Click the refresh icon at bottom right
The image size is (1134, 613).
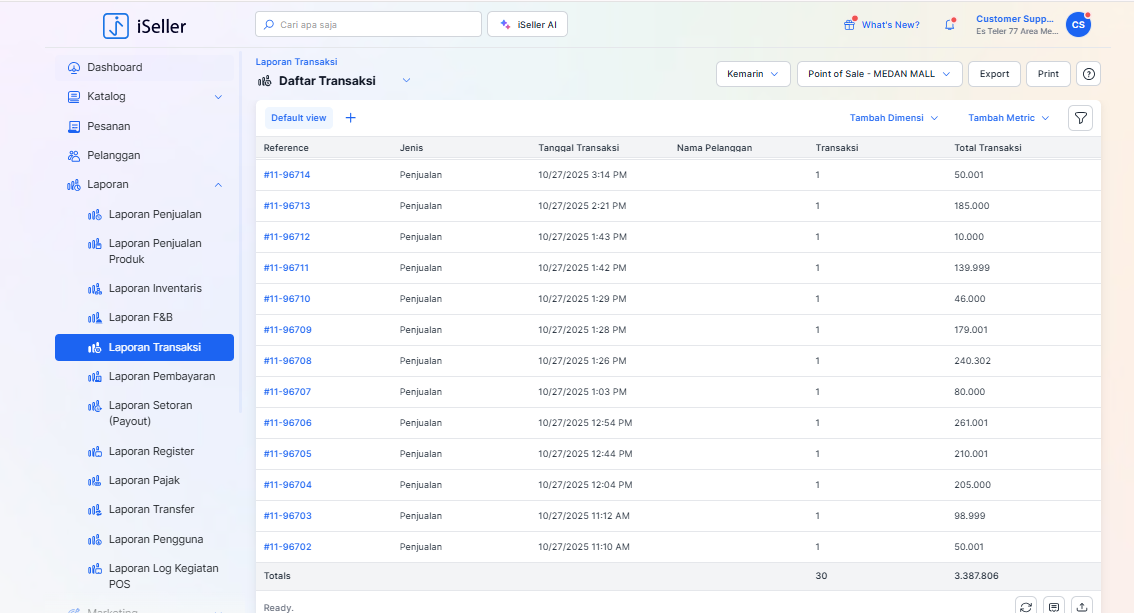tap(1025, 606)
